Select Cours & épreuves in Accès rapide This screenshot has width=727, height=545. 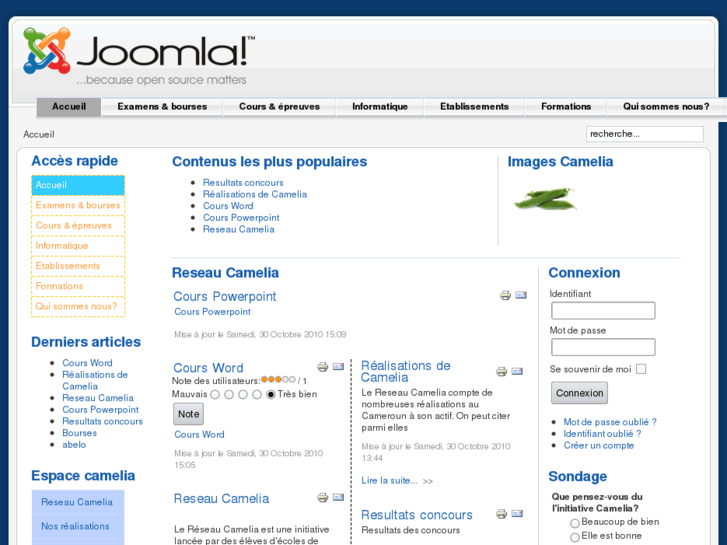pyautogui.click(x=78, y=226)
